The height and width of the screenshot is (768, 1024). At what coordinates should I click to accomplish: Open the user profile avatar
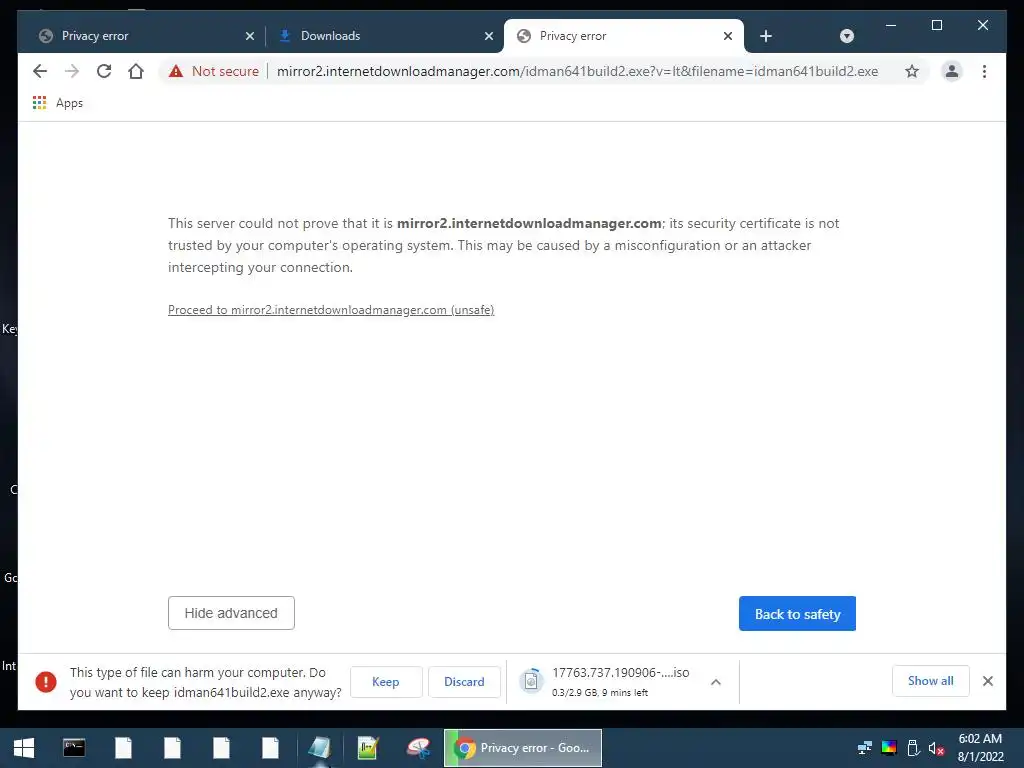(952, 71)
